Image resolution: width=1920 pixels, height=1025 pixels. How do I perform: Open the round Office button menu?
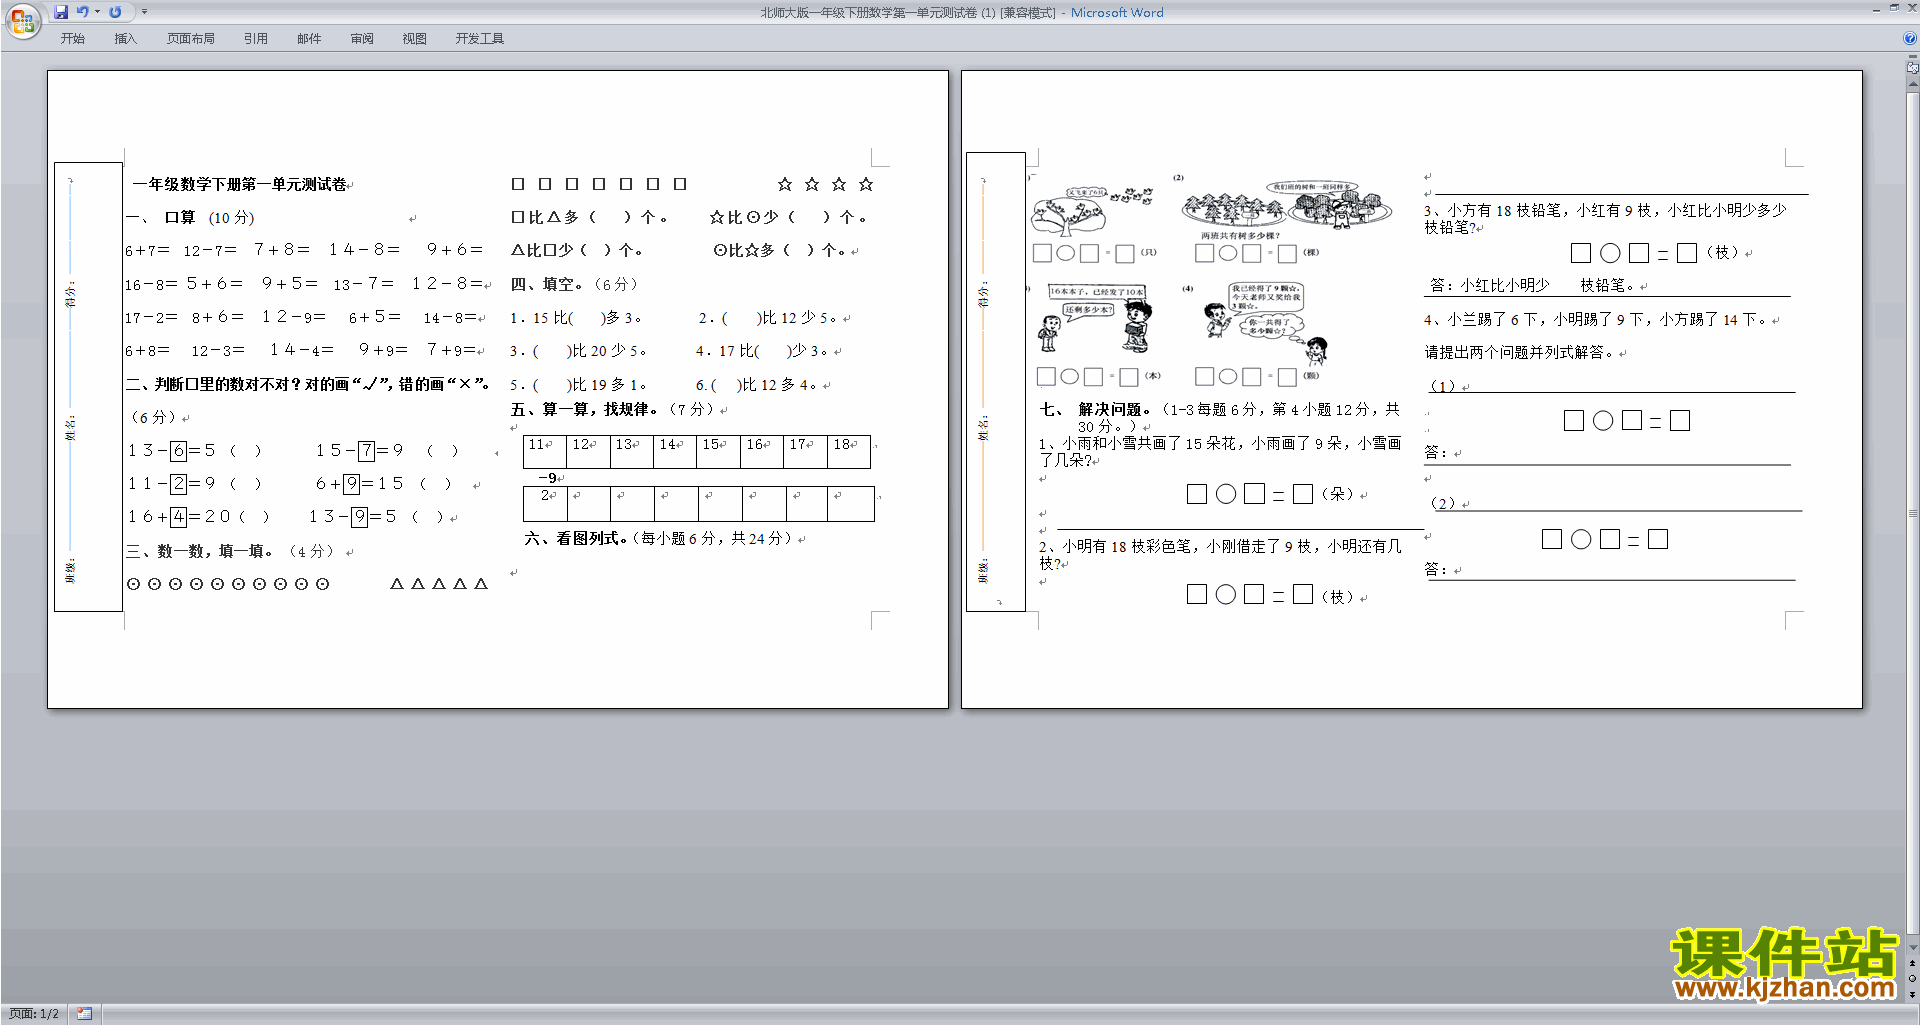pos(22,20)
